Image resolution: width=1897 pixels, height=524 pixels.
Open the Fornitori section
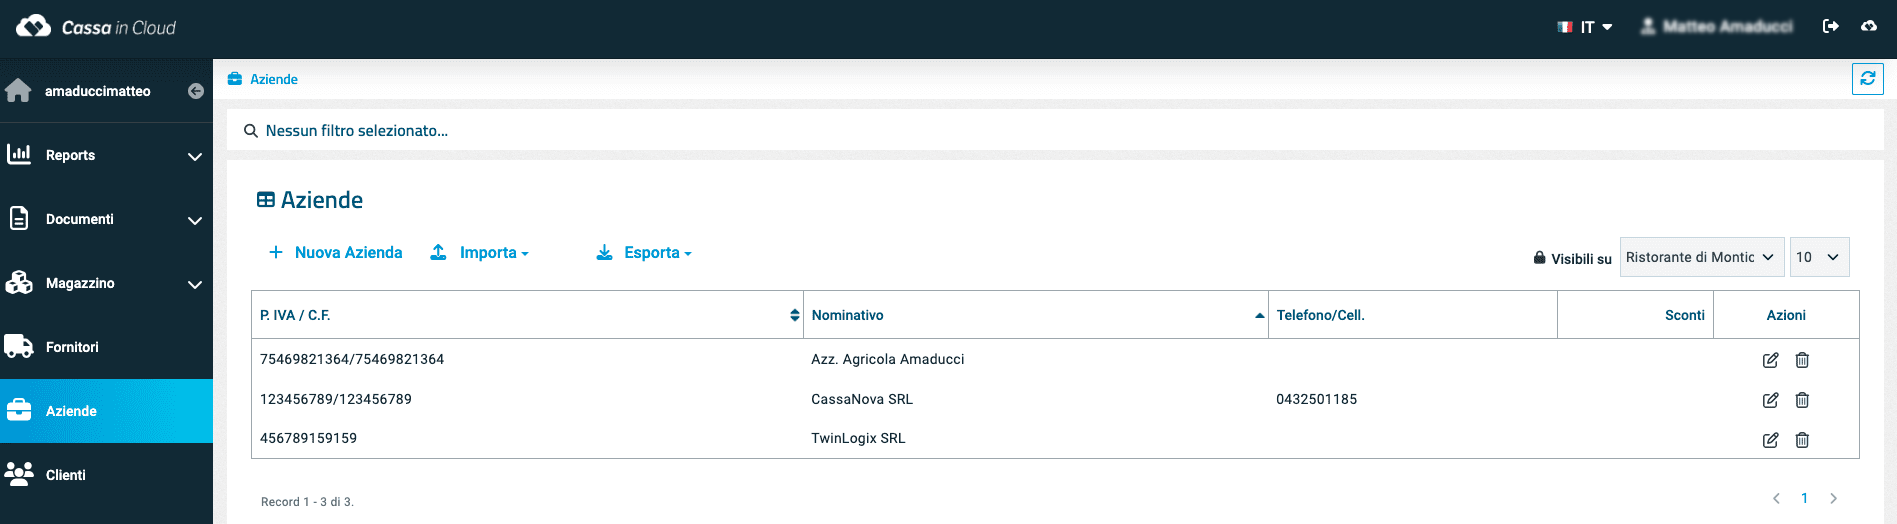(106, 347)
